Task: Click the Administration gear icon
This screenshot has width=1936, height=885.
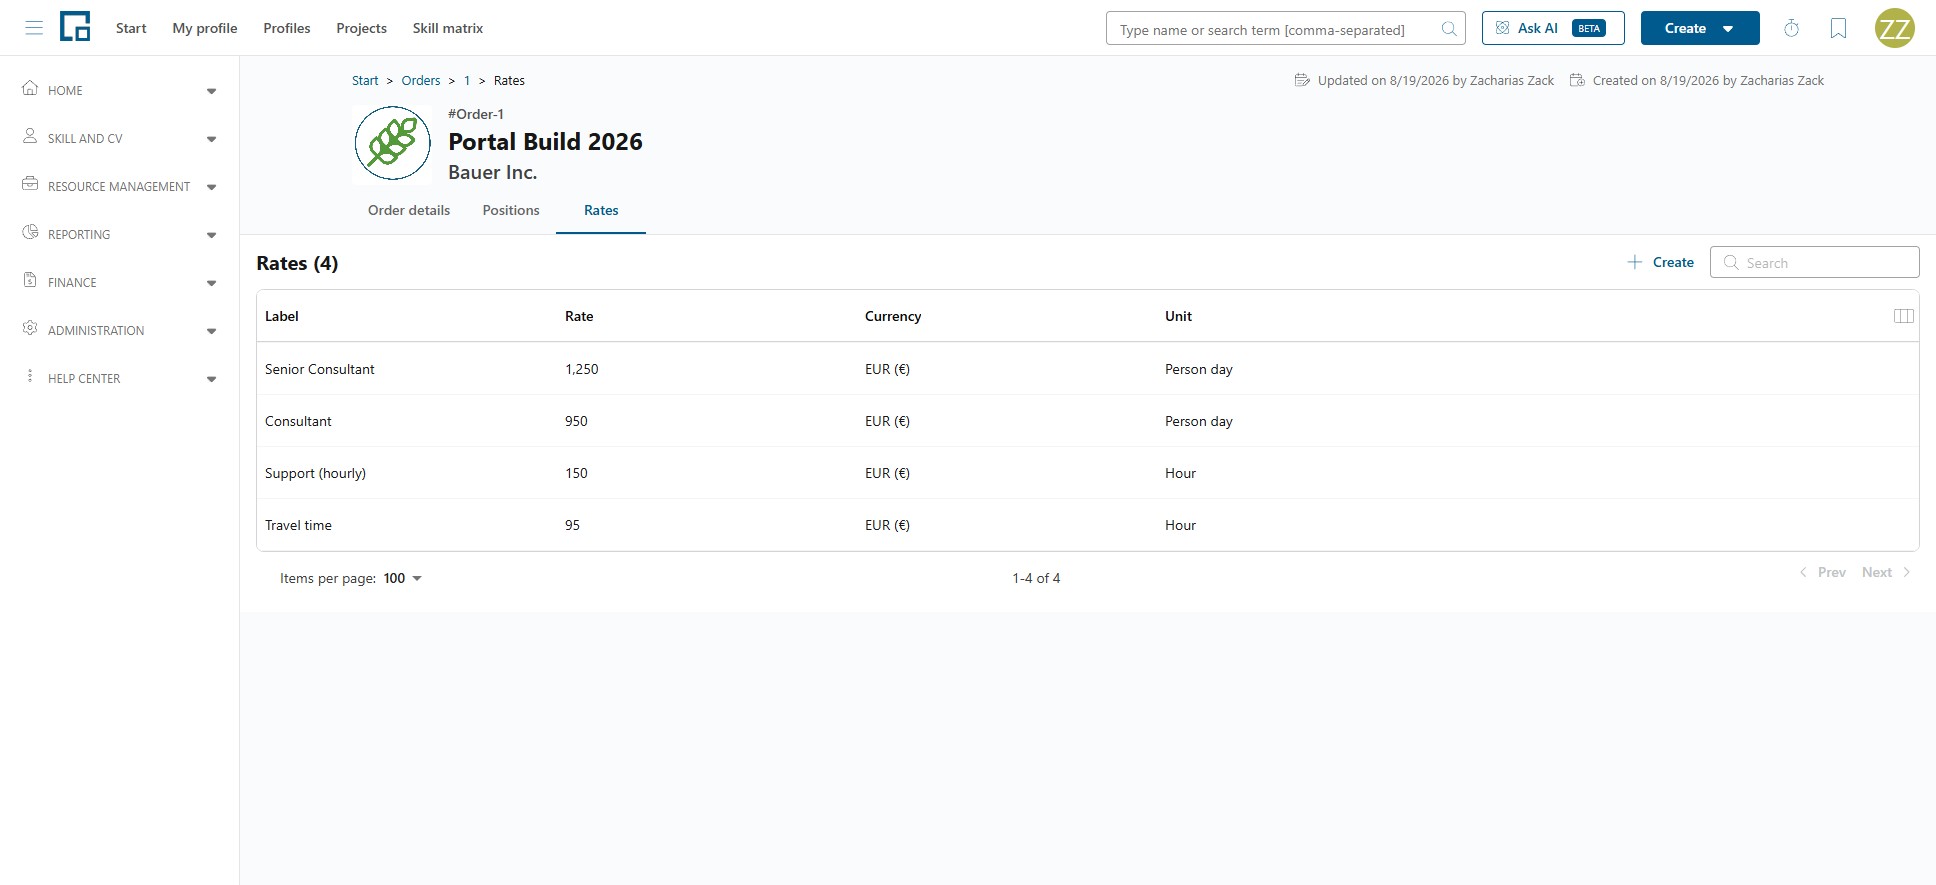Action: click(30, 328)
